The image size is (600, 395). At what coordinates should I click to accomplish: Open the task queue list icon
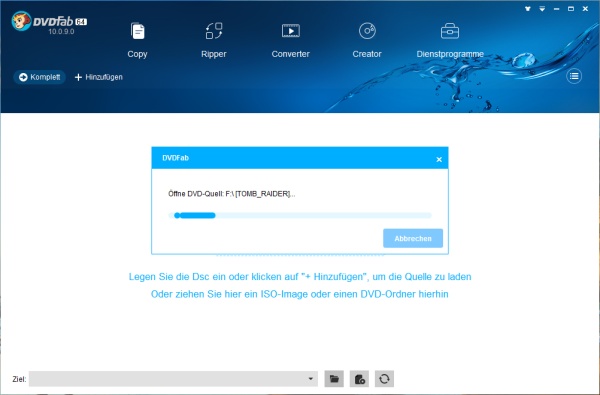click(574, 76)
